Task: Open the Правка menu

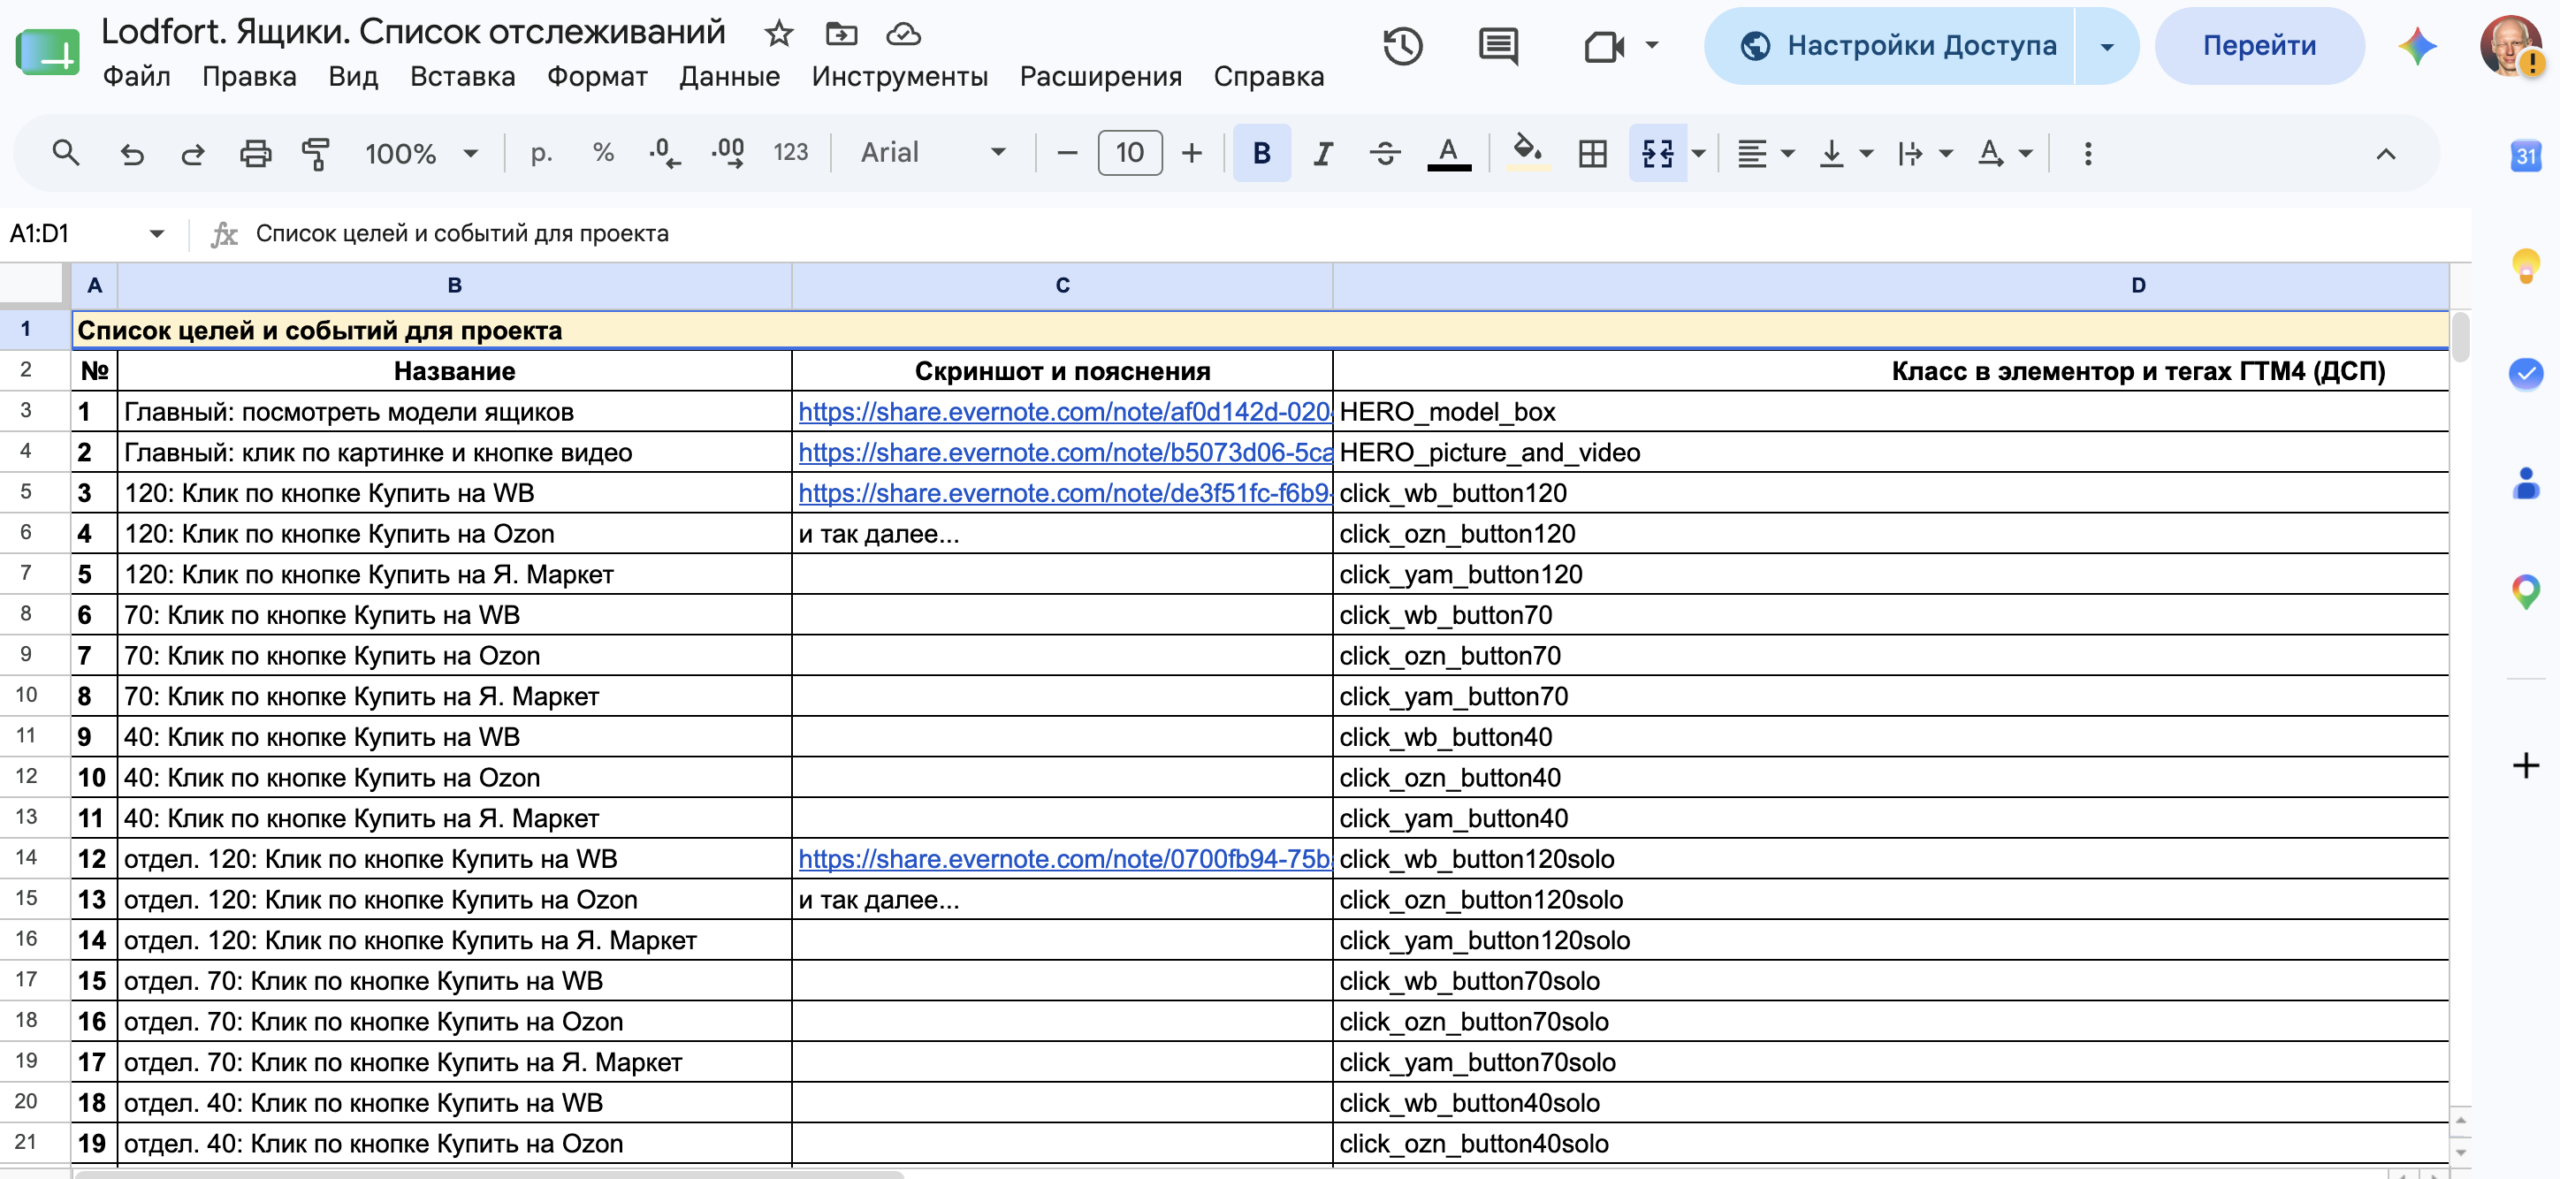Action: 249,77
